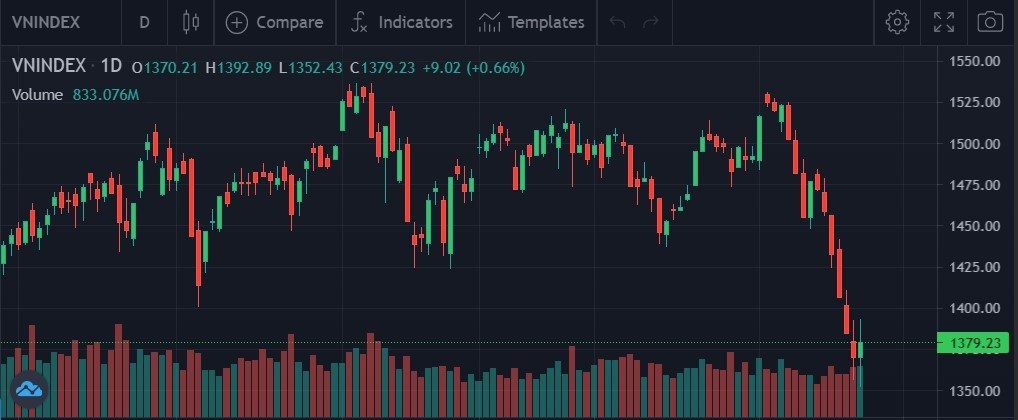
Task: Click the VNINDEX 1D chart legend title
Action: [66, 67]
